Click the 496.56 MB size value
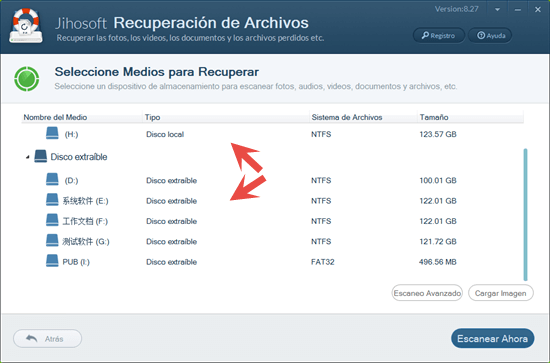 click(x=437, y=262)
